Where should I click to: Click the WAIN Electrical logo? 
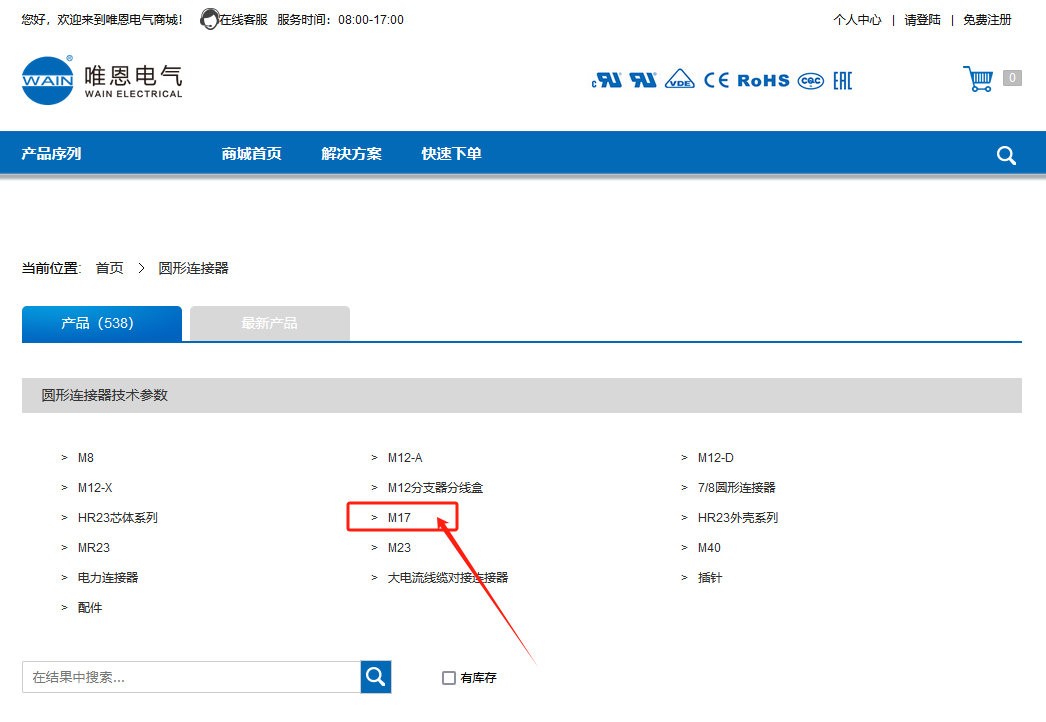(102, 80)
